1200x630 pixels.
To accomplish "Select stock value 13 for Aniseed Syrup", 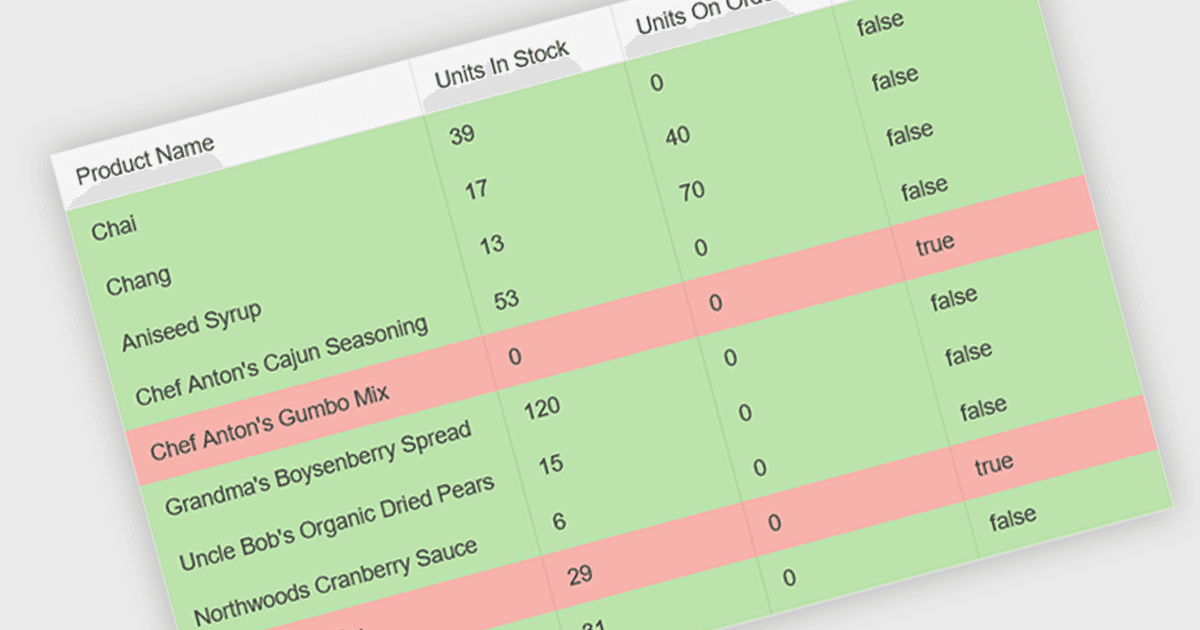I will 492,244.
